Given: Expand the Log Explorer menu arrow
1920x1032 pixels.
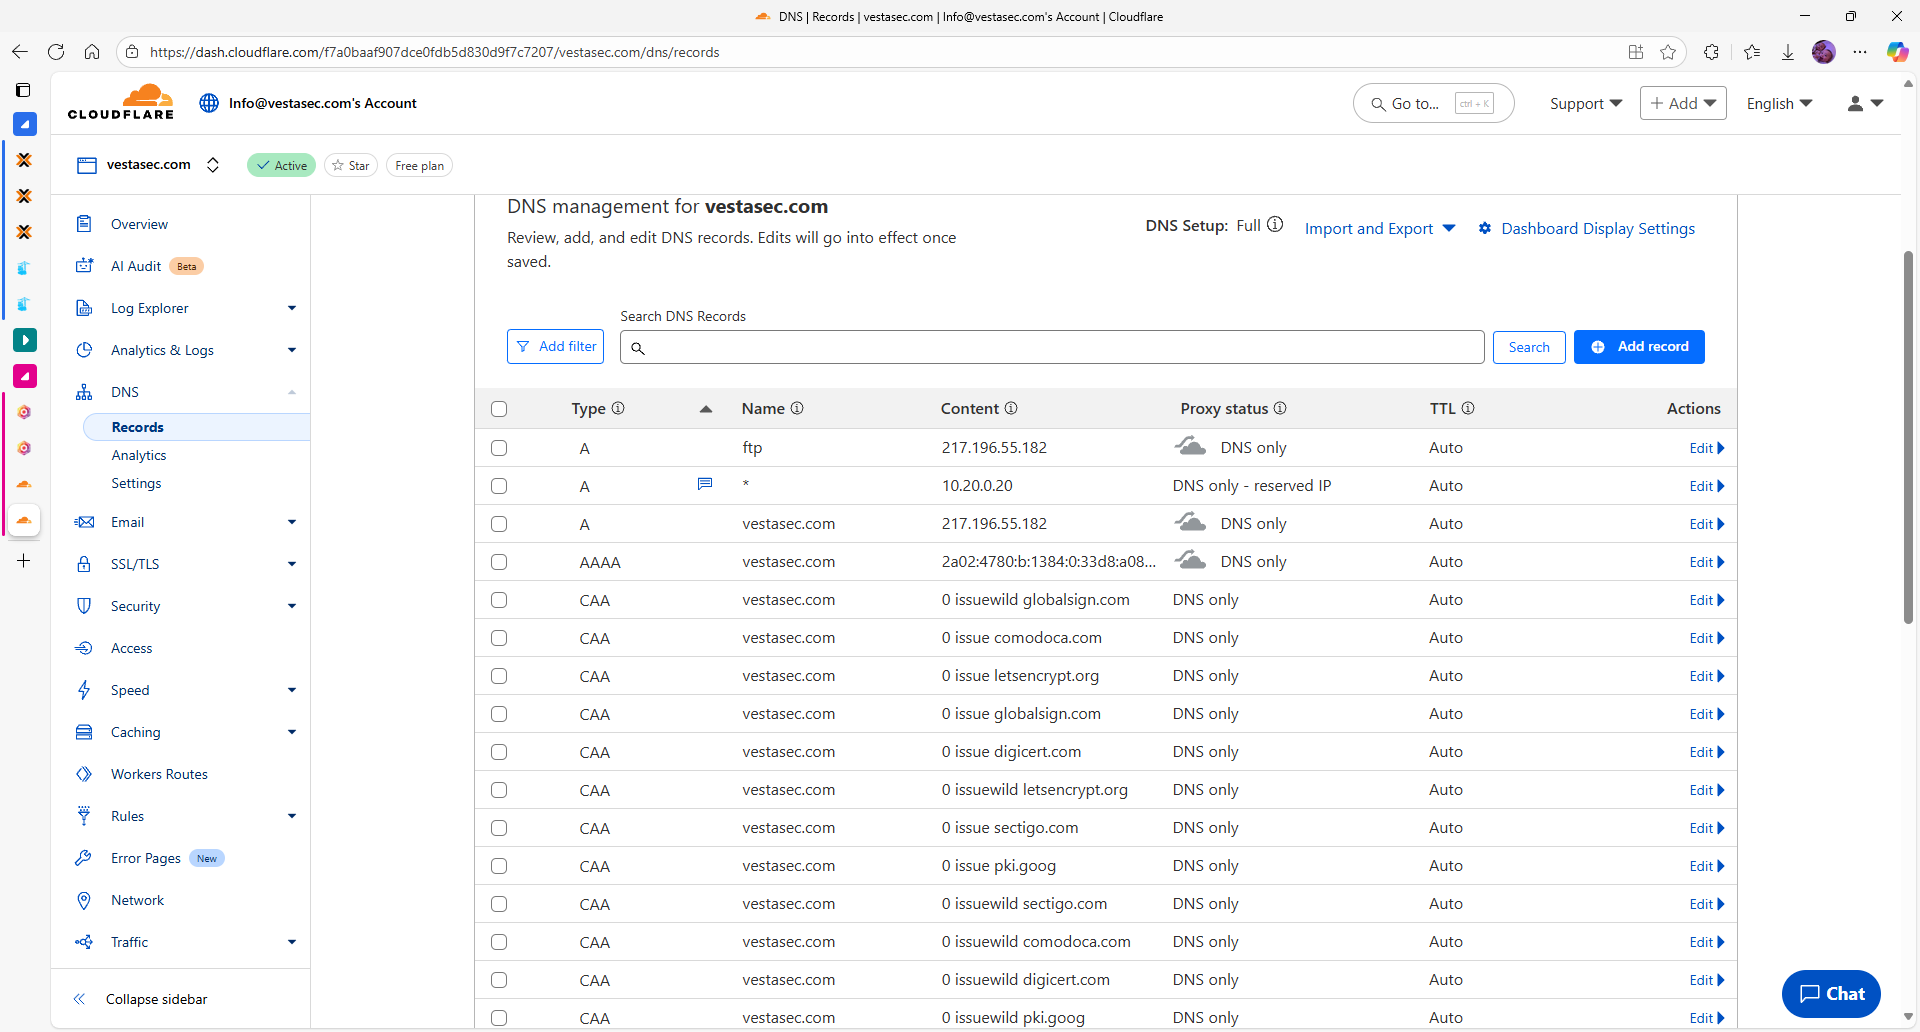Looking at the screenshot, I should (292, 308).
